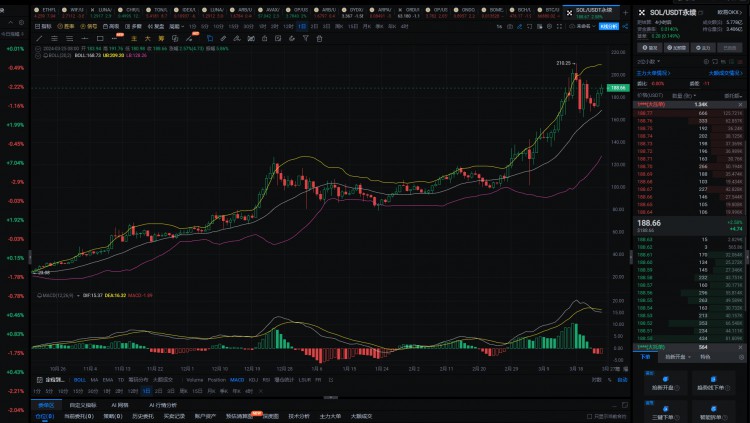Open the 周期 period dropdown
750x423 pixels.
[x=176, y=26]
